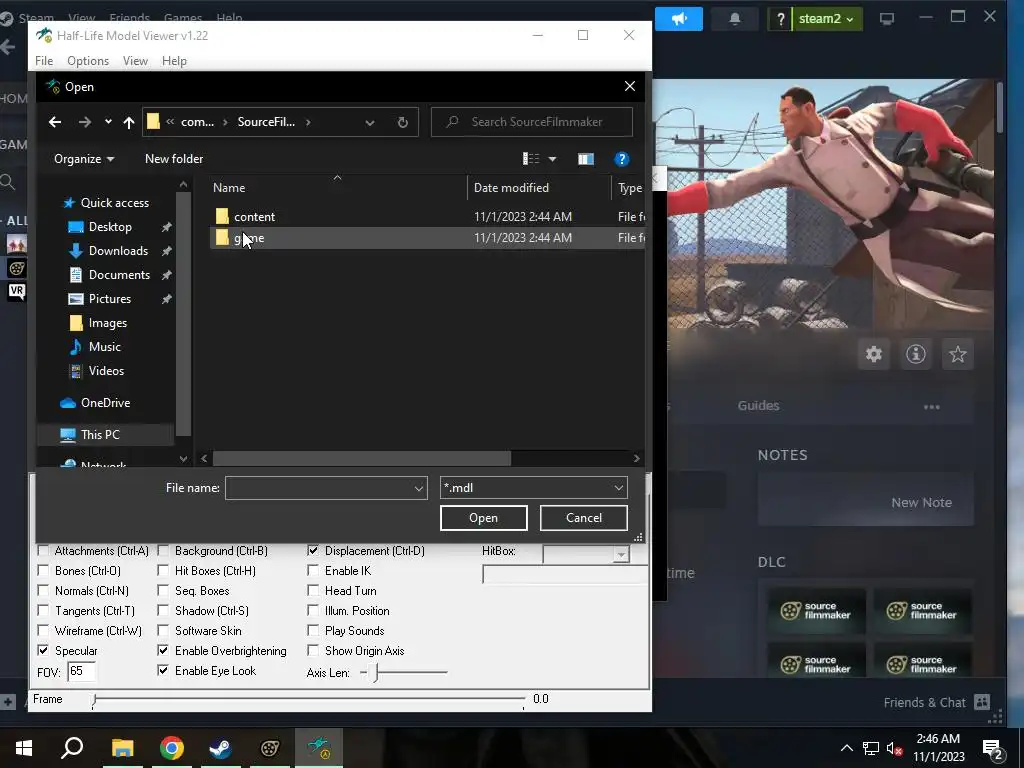This screenshot has height=768, width=1024.
Task: Switch to Guides tab in Steam
Action: (758, 406)
